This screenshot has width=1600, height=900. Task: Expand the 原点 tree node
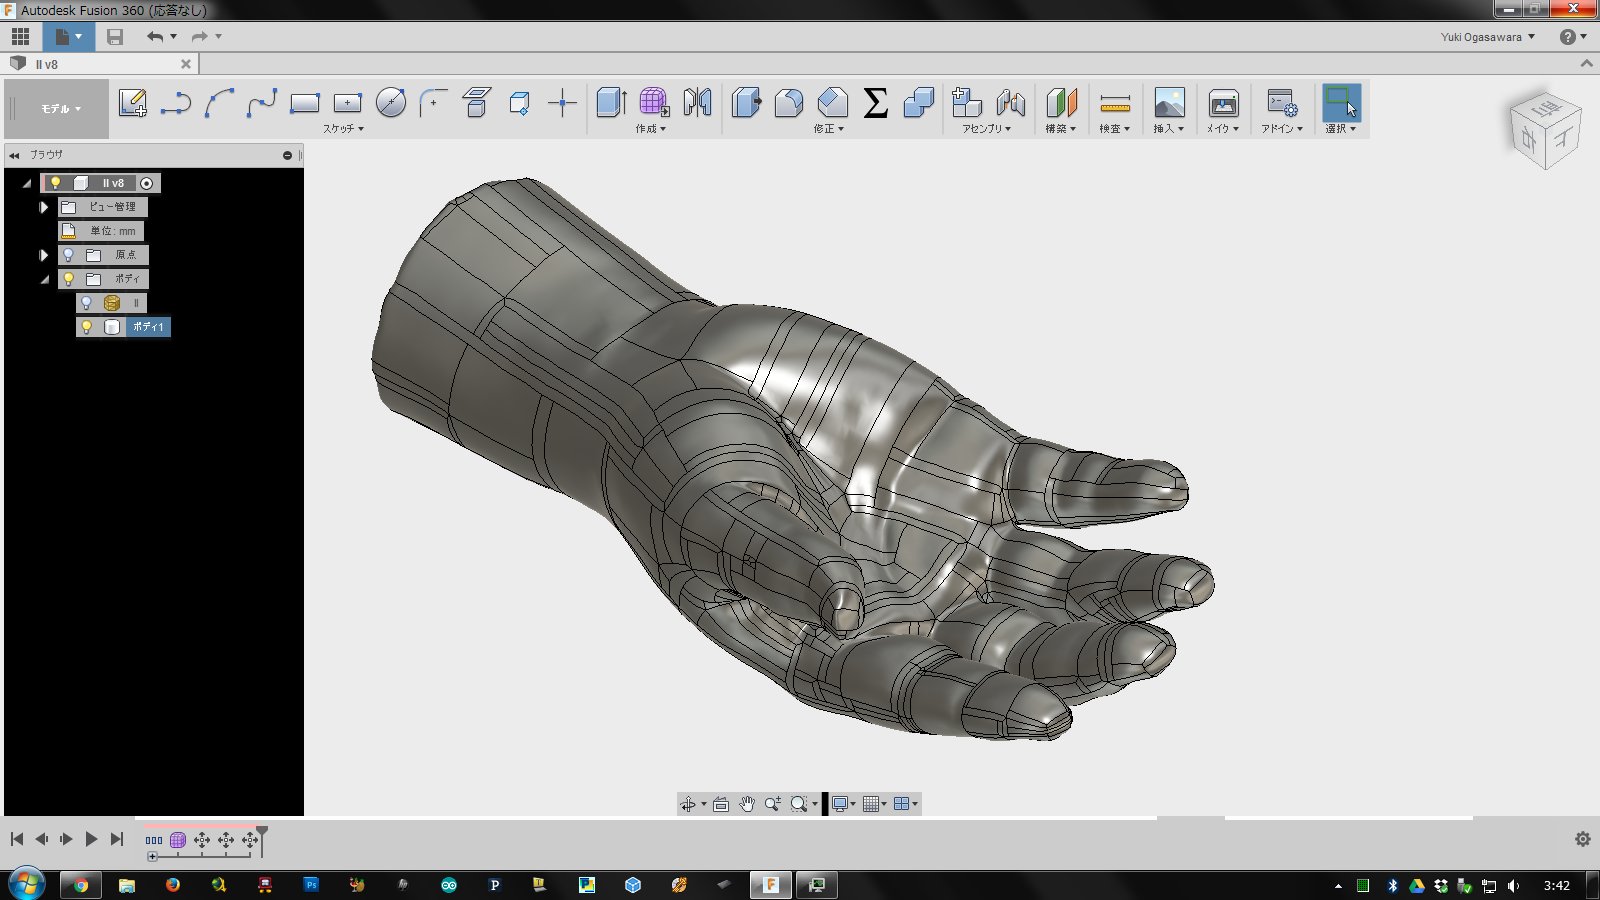click(x=43, y=255)
